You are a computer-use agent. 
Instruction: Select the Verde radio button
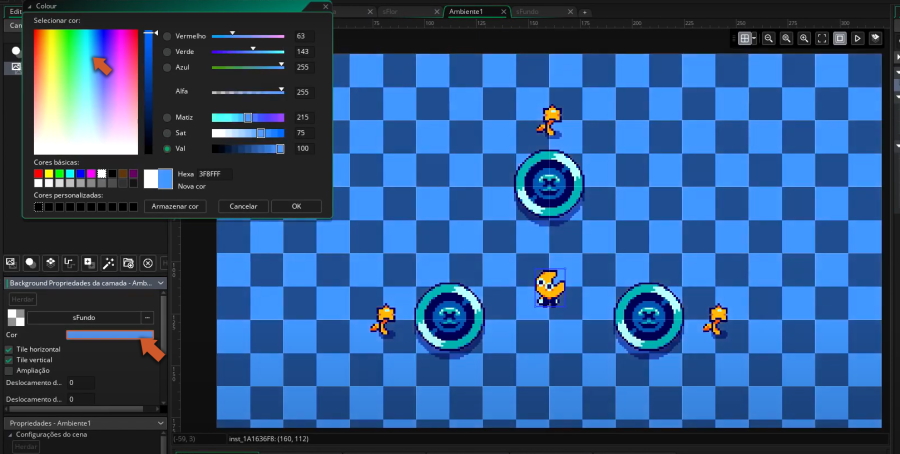[x=167, y=52]
